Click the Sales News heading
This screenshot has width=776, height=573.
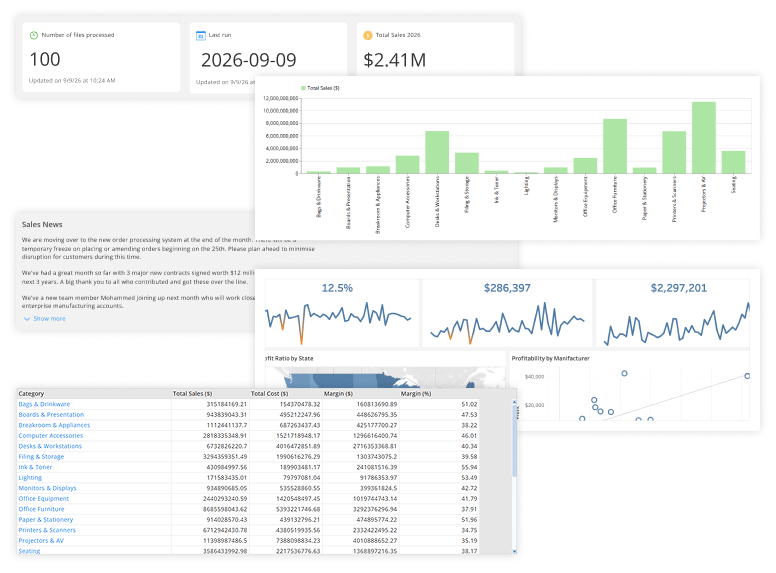click(x=42, y=225)
